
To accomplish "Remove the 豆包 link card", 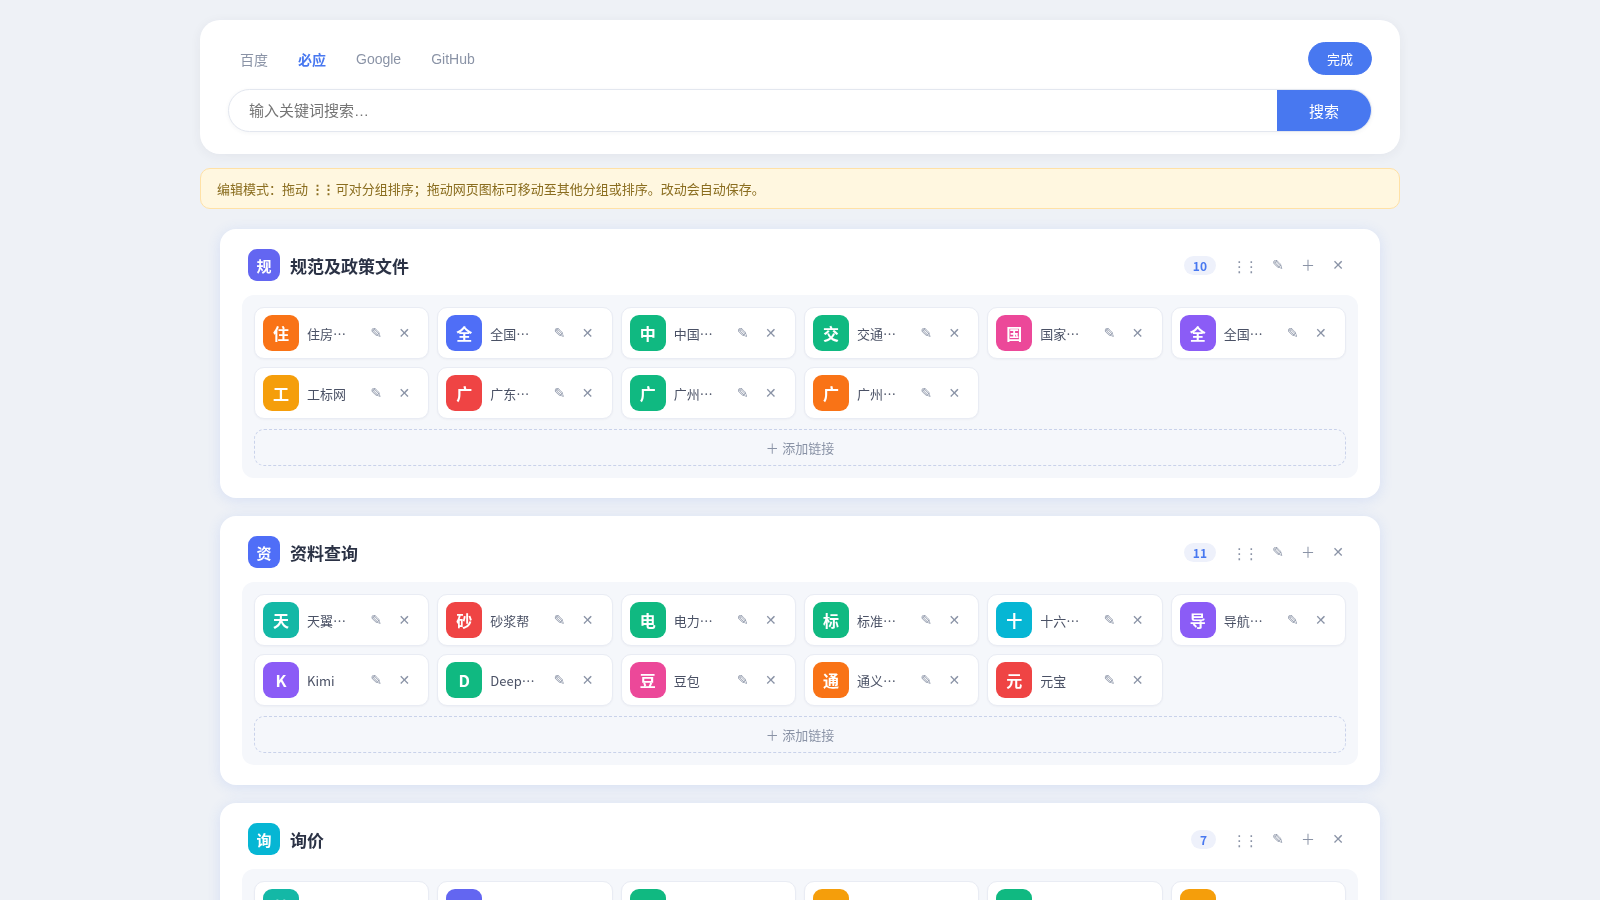I will pos(771,680).
